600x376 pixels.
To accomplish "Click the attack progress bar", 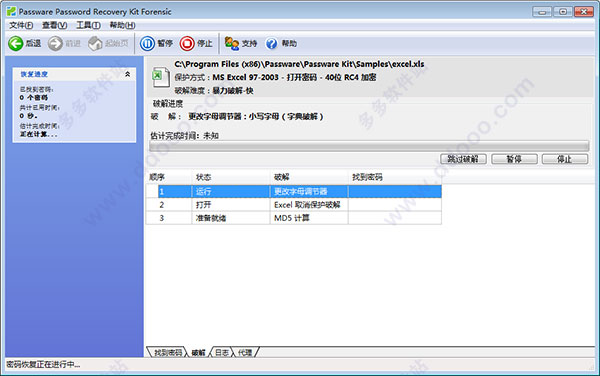I will point(369,145).
